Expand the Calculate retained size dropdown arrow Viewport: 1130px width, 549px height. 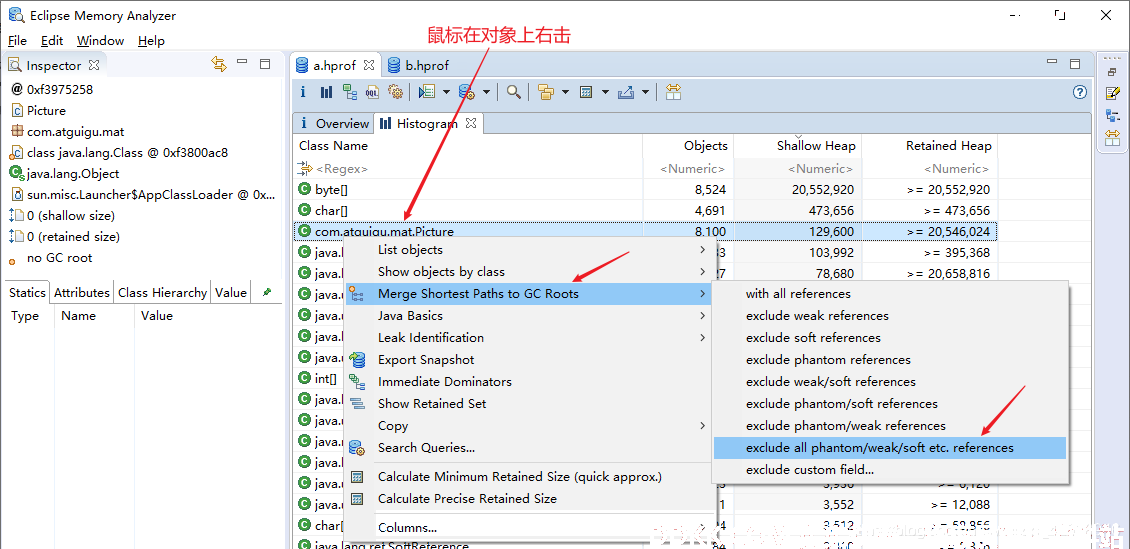(x=605, y=92)
